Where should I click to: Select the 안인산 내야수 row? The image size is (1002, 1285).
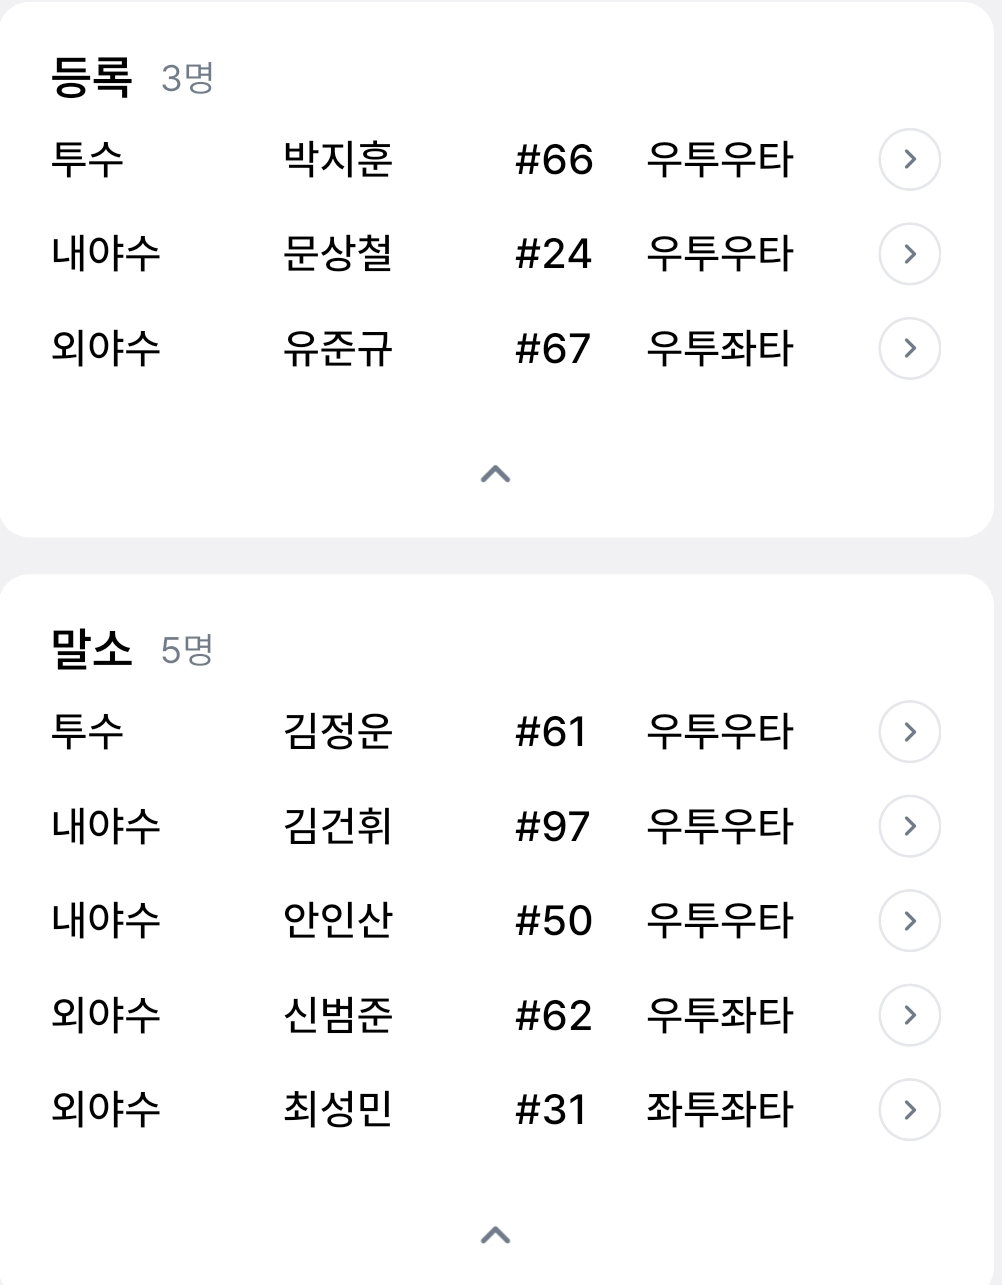496,921
